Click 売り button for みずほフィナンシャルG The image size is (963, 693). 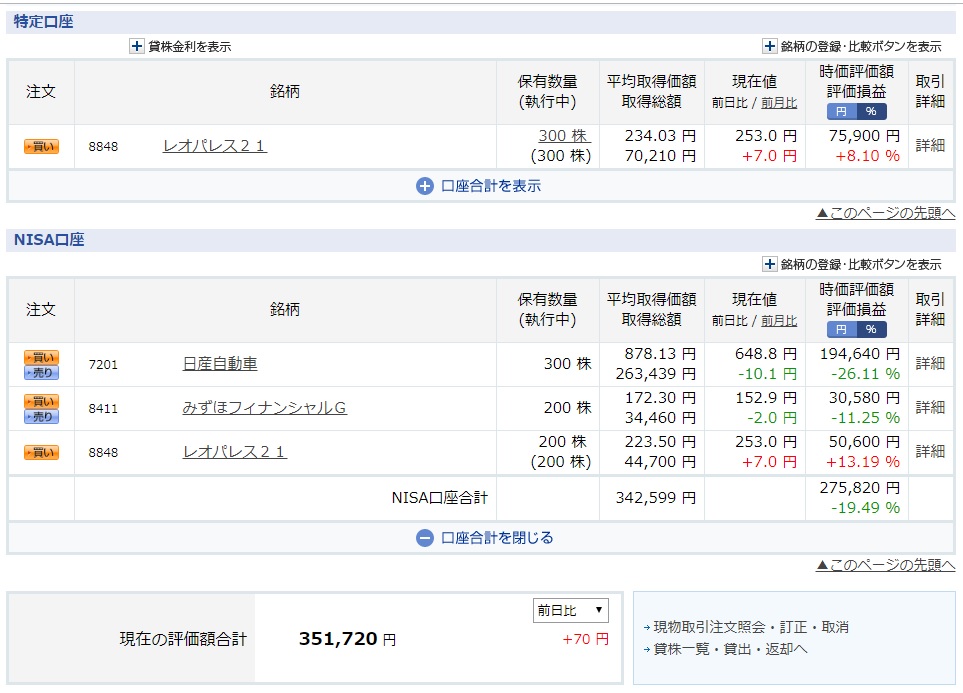pyautogui.click(x=41, y=417)
